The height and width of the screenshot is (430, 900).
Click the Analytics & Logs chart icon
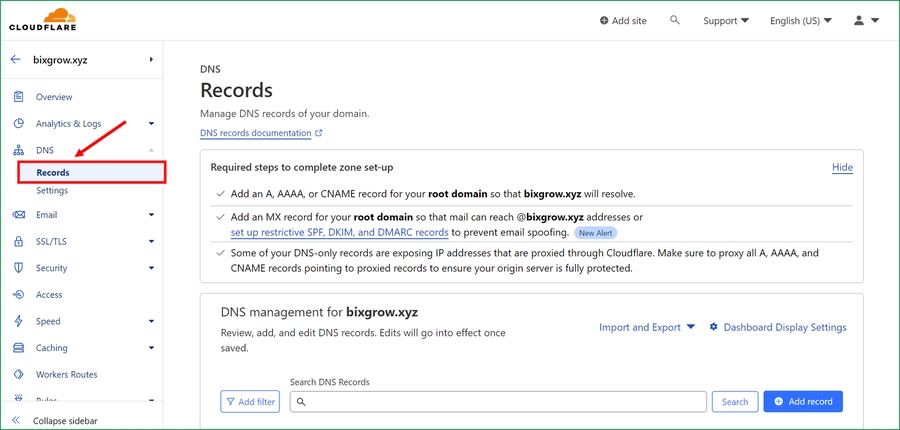pyautogui.click(x=17, y=124)
